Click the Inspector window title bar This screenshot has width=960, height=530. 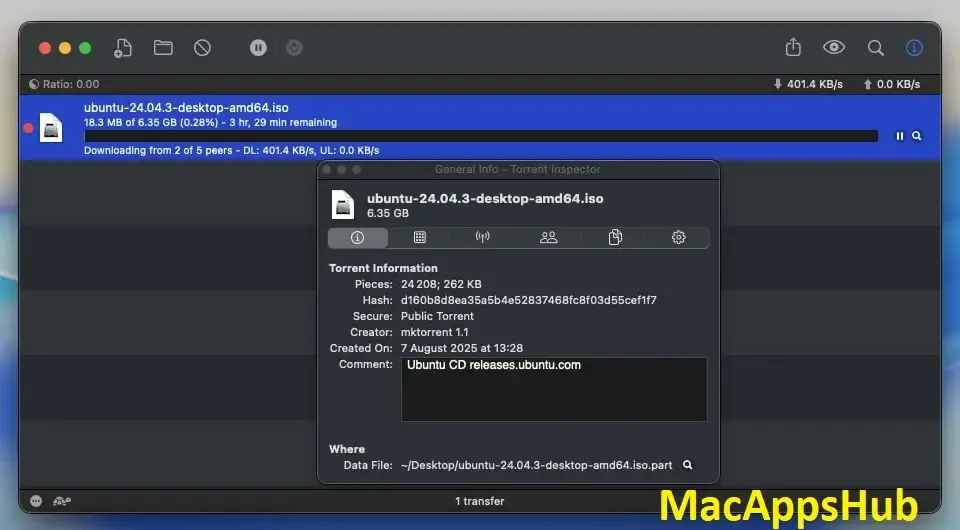coord(518,170)
